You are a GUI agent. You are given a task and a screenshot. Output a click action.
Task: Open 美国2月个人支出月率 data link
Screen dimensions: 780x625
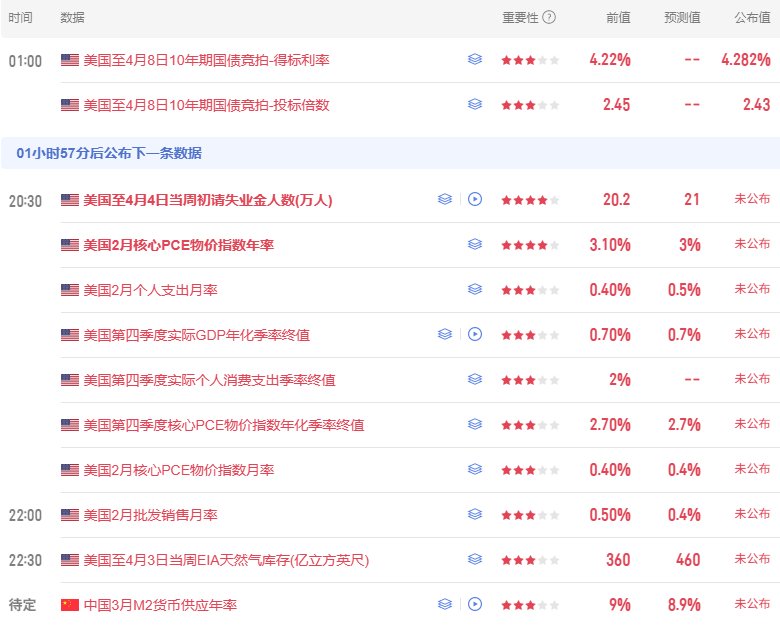click(150, 290)
